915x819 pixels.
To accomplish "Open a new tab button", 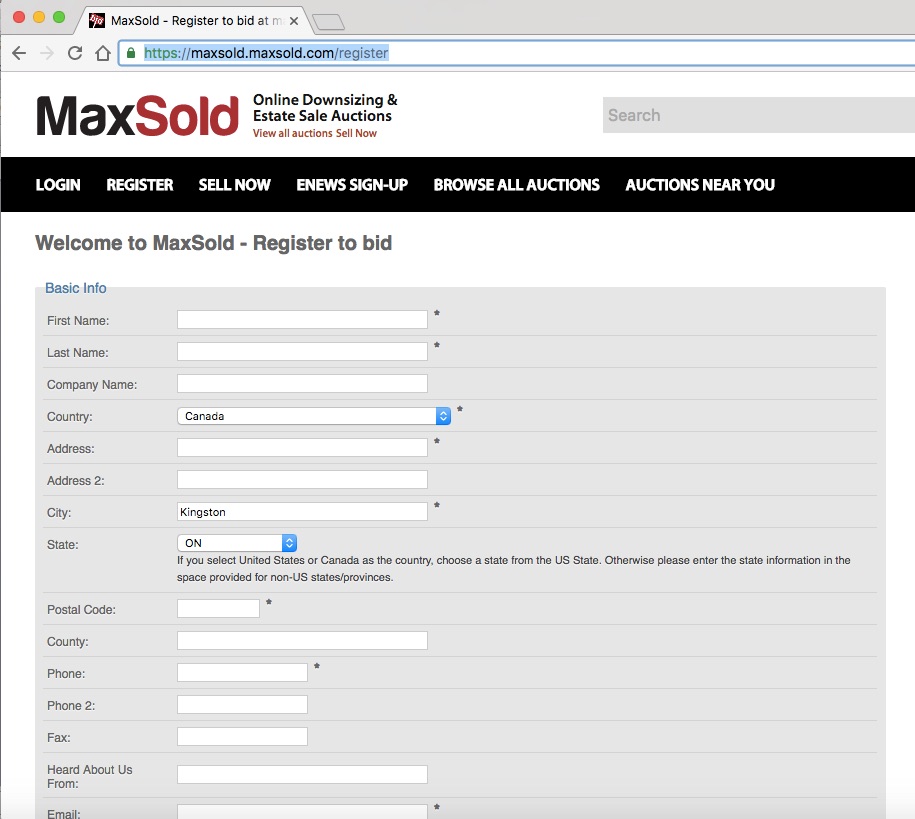I will point(329,22).
